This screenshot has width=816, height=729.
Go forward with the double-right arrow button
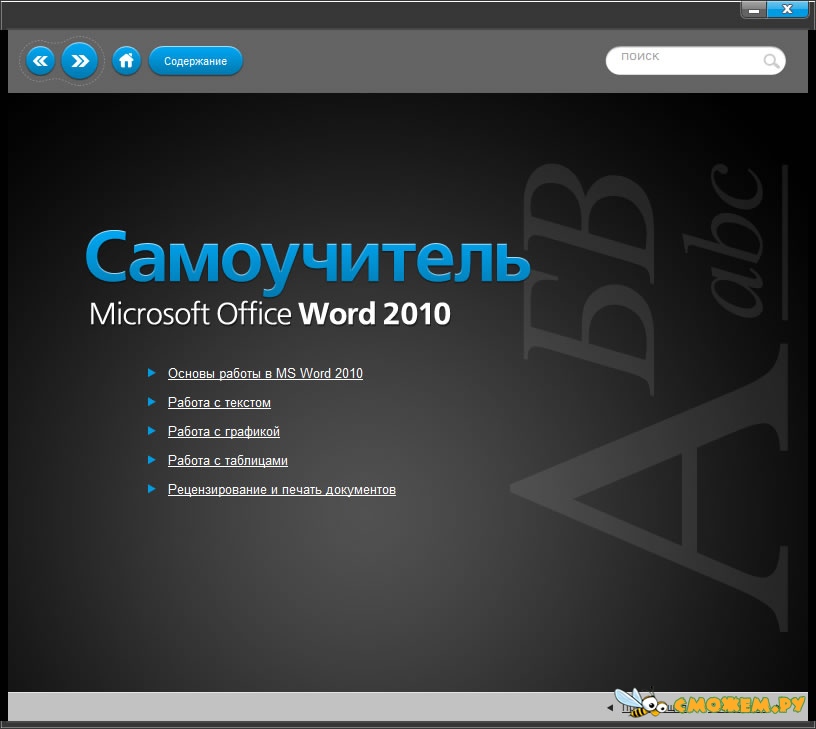(x=80, y=61)
